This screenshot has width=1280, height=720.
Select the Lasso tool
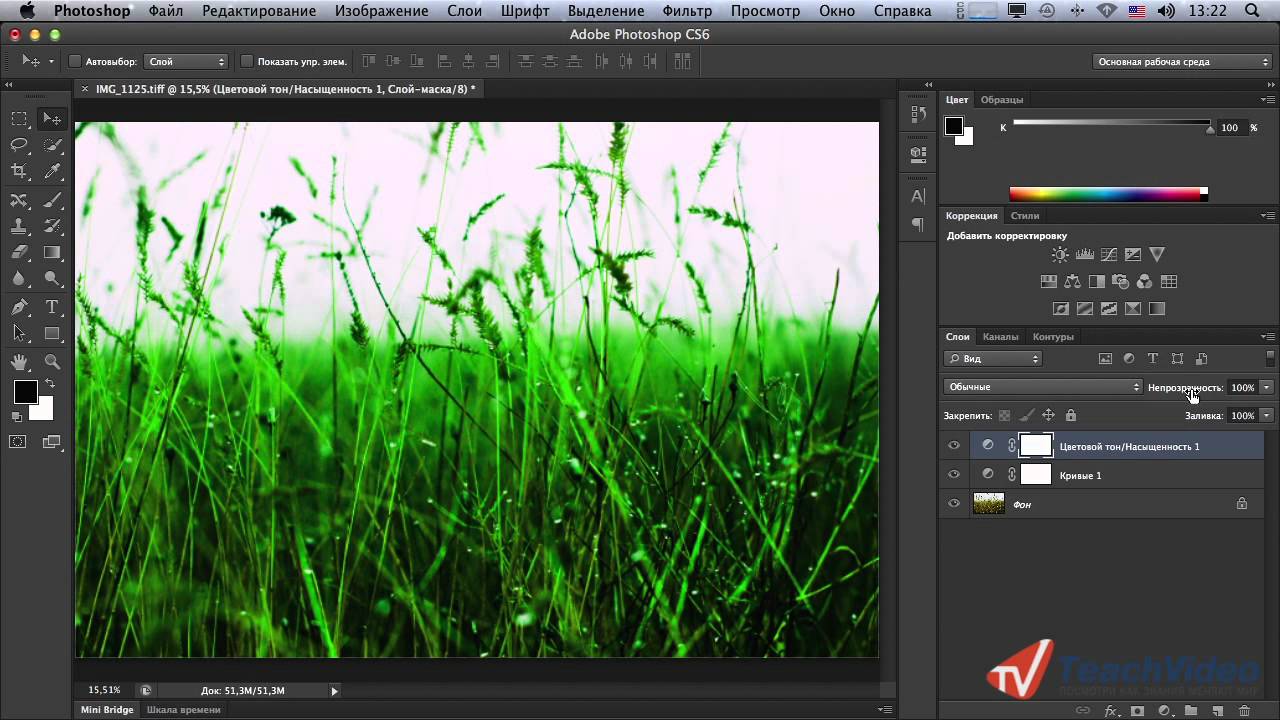19,146
